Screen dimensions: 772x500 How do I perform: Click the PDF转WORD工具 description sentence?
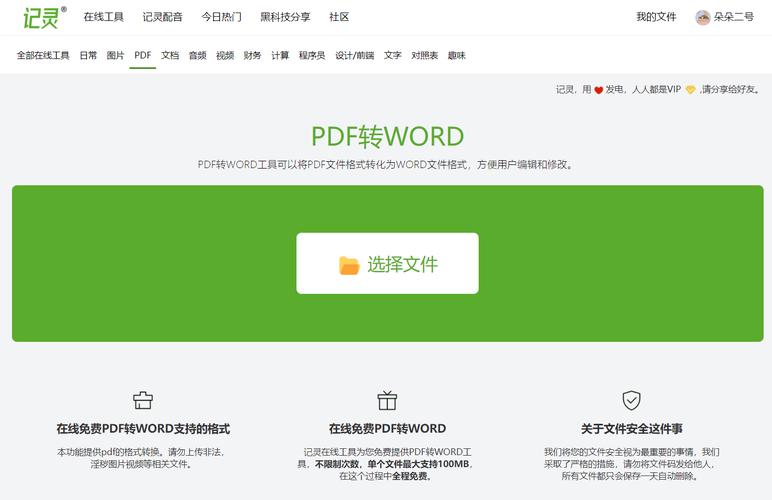point(387,165)
